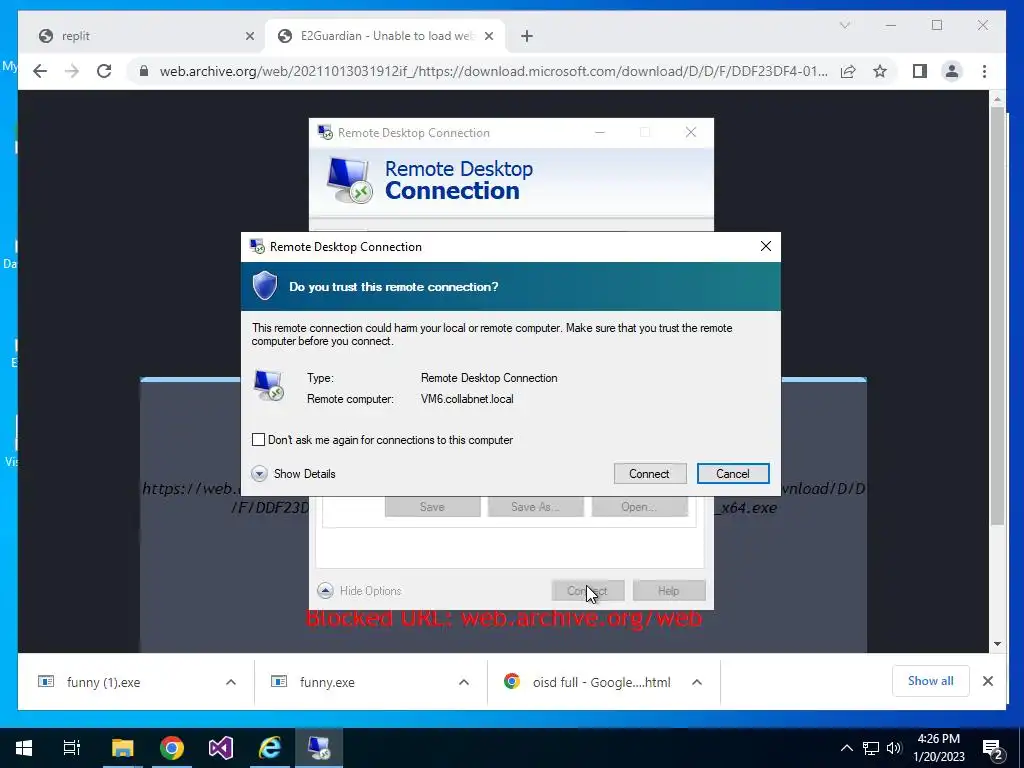Open a new browser tab

pos(527,36)
